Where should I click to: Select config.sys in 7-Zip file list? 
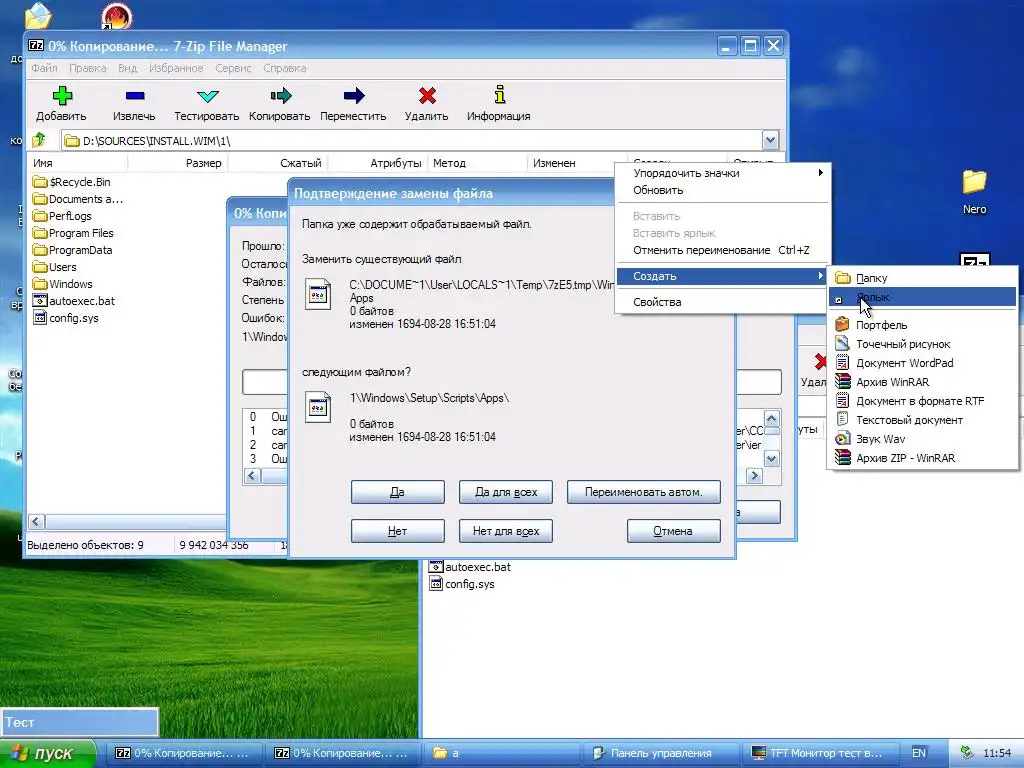[x=66, y=318]
